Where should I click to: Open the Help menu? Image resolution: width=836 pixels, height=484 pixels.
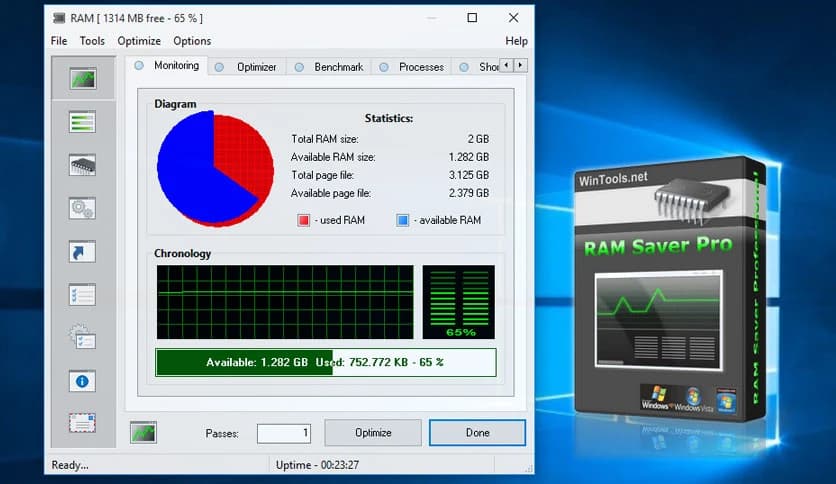click(x=516, y=41)
